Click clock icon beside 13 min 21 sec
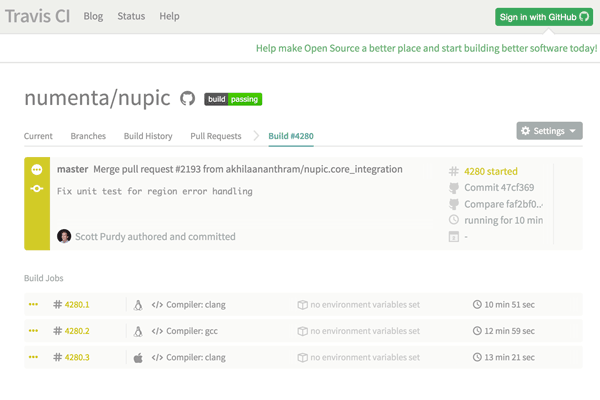The height and width of the screenshot is (400, 600). pos(477,357)
